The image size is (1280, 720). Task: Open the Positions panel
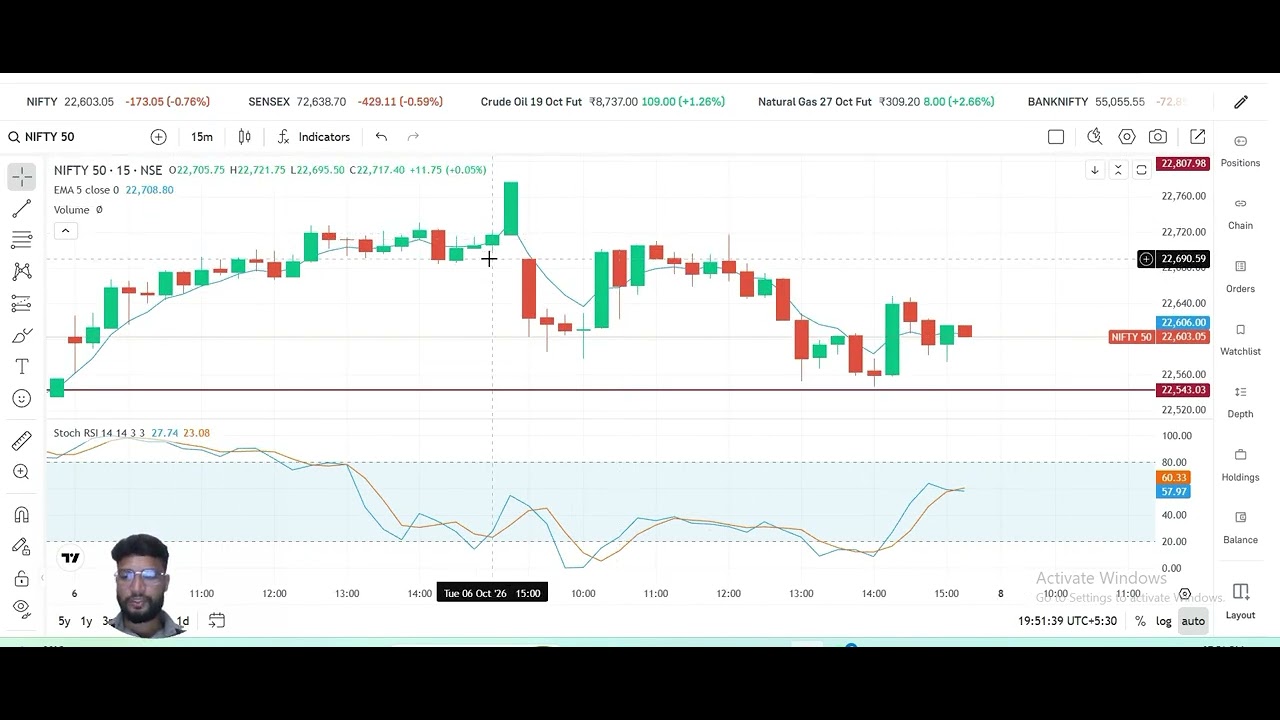(1241, 150)
